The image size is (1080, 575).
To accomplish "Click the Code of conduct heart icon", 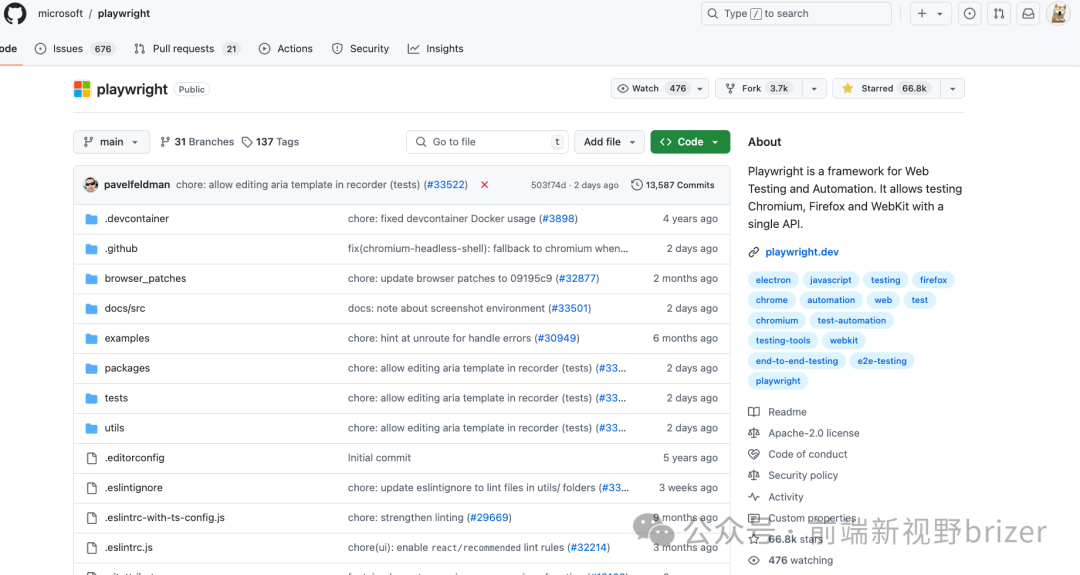I will [x=754, y=454].
